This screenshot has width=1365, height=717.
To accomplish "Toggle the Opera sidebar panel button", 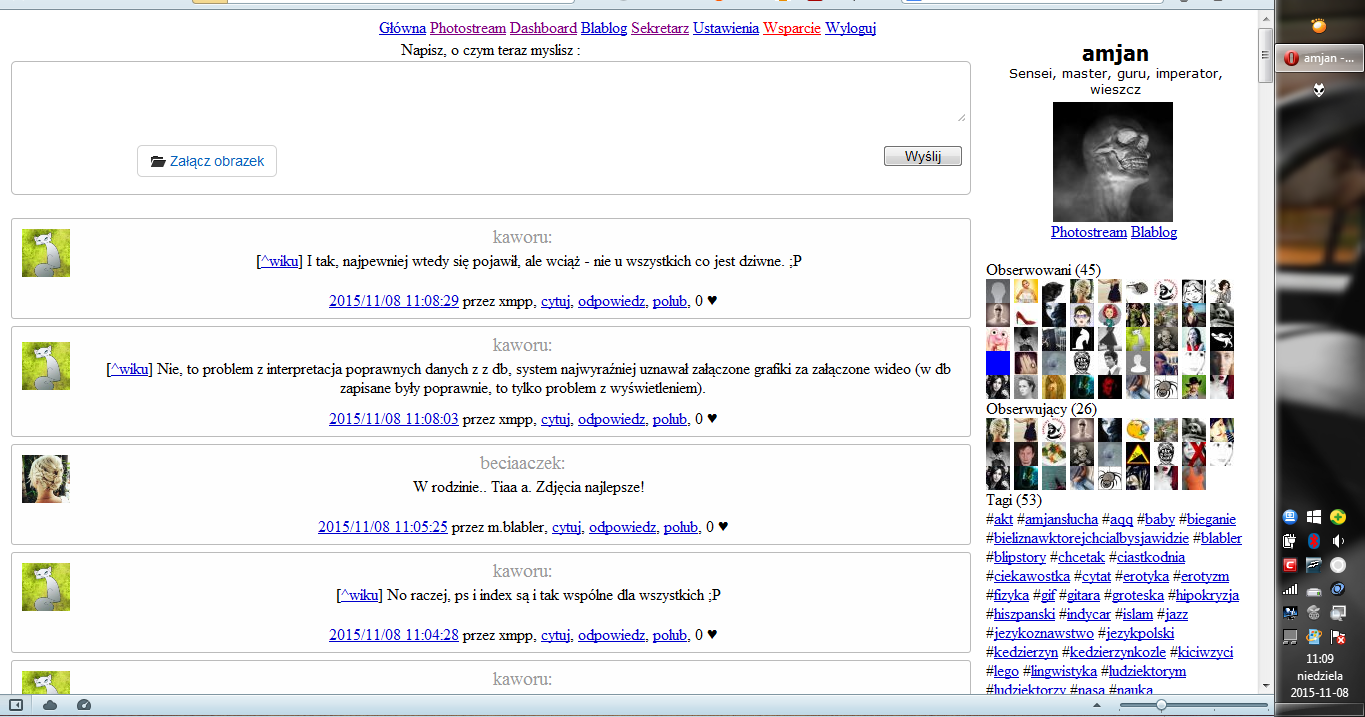I will pyautogui.click(x=15, y=705).
